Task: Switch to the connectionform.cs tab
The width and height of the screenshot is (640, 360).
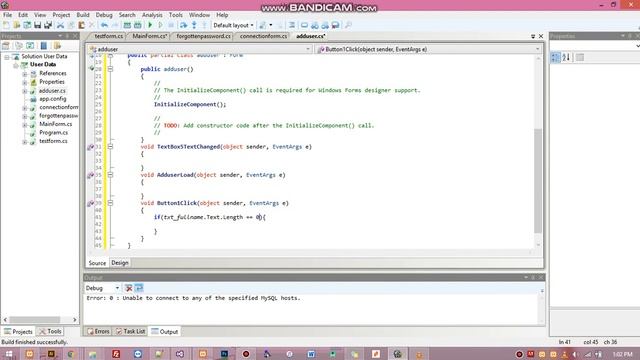Action: point(263,36)
